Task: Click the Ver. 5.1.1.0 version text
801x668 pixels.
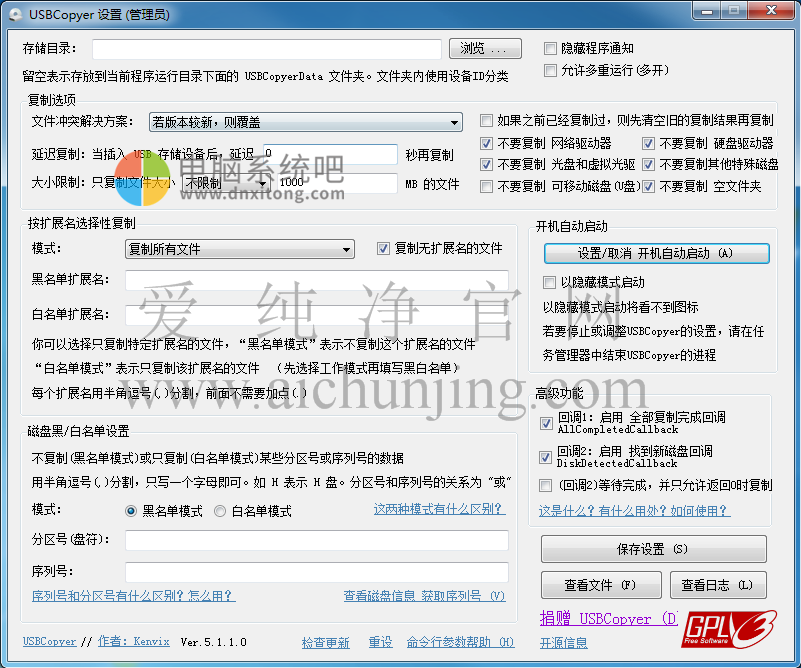Action: coord(214,642)
